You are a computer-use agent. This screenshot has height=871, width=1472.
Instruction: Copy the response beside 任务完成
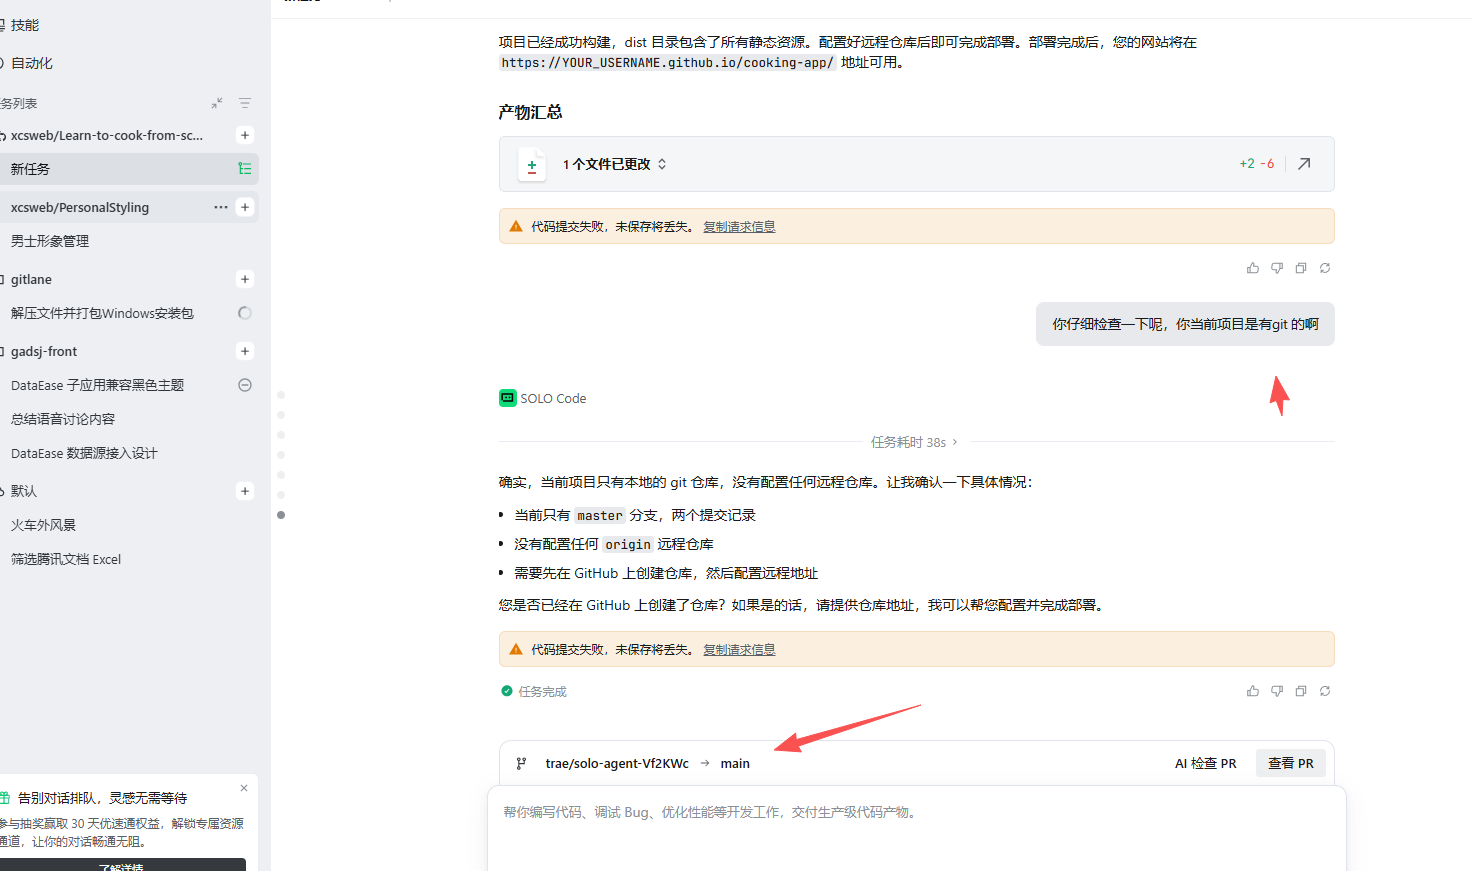coord(1301,691)
